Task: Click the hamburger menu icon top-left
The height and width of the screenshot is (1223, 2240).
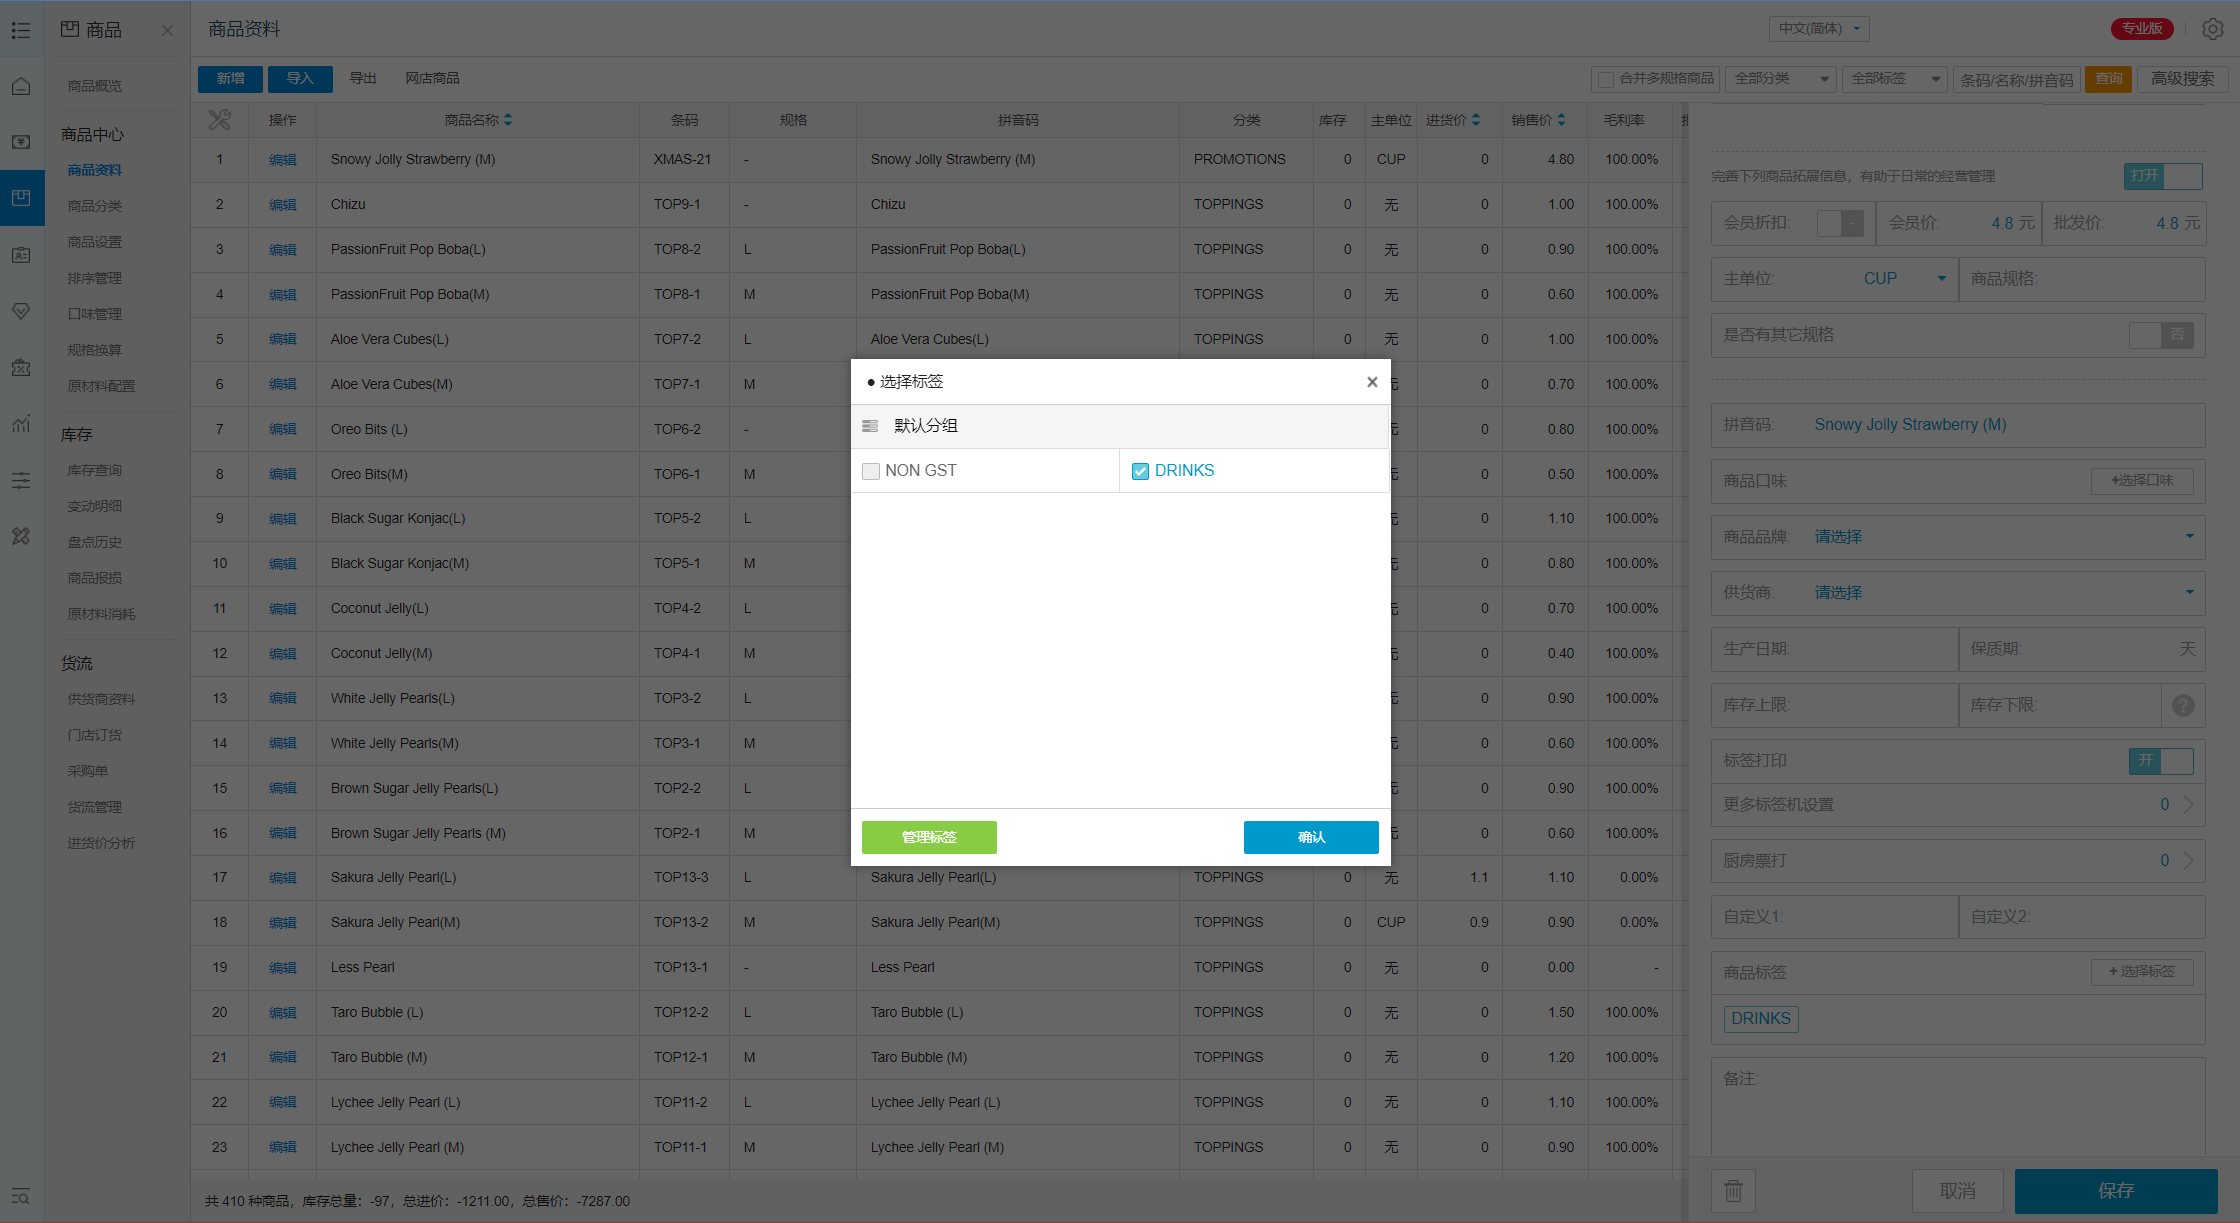Action: 21,30
